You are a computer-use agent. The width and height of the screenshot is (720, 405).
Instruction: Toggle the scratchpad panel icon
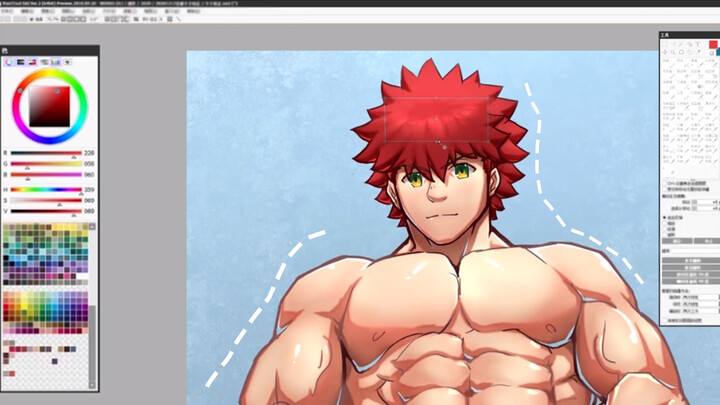pos(68,62)
